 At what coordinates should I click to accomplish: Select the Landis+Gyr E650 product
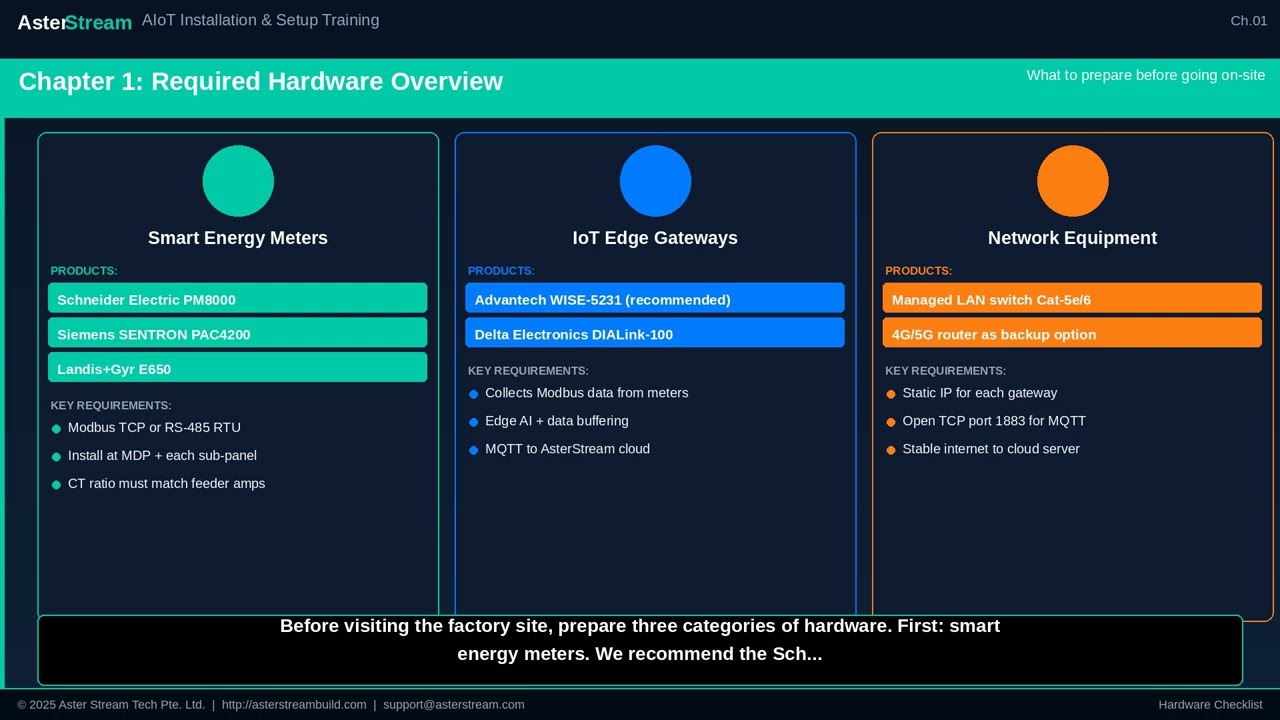(x=238, y=368)
